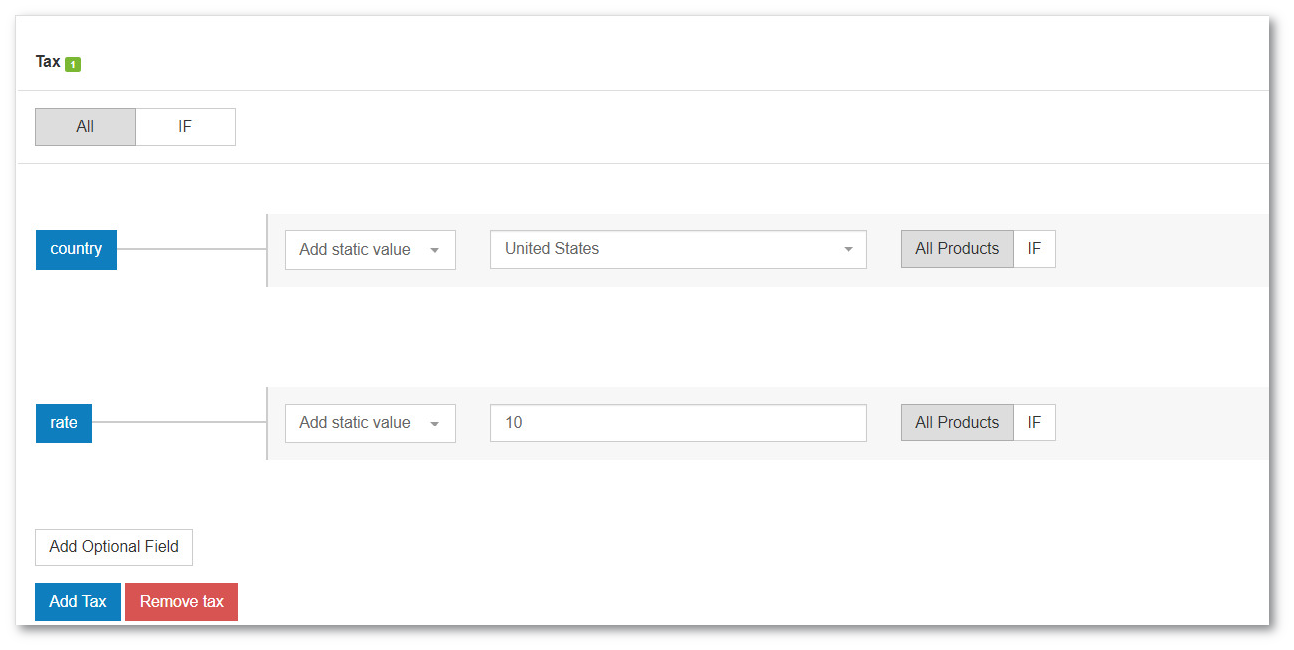The height and width of the screenshot is (650, 1294).
Task: Click caret arrow on United States selector
Action: (x=848, y=249)
